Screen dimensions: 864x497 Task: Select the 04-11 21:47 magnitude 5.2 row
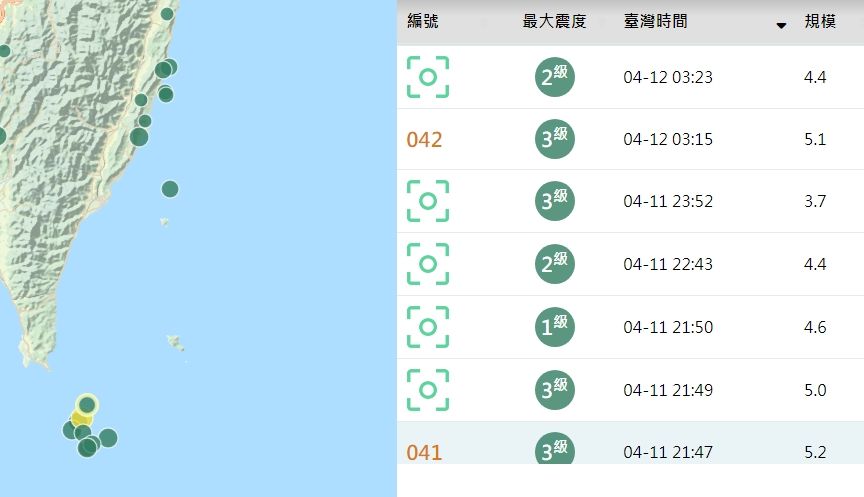point(668,452)
